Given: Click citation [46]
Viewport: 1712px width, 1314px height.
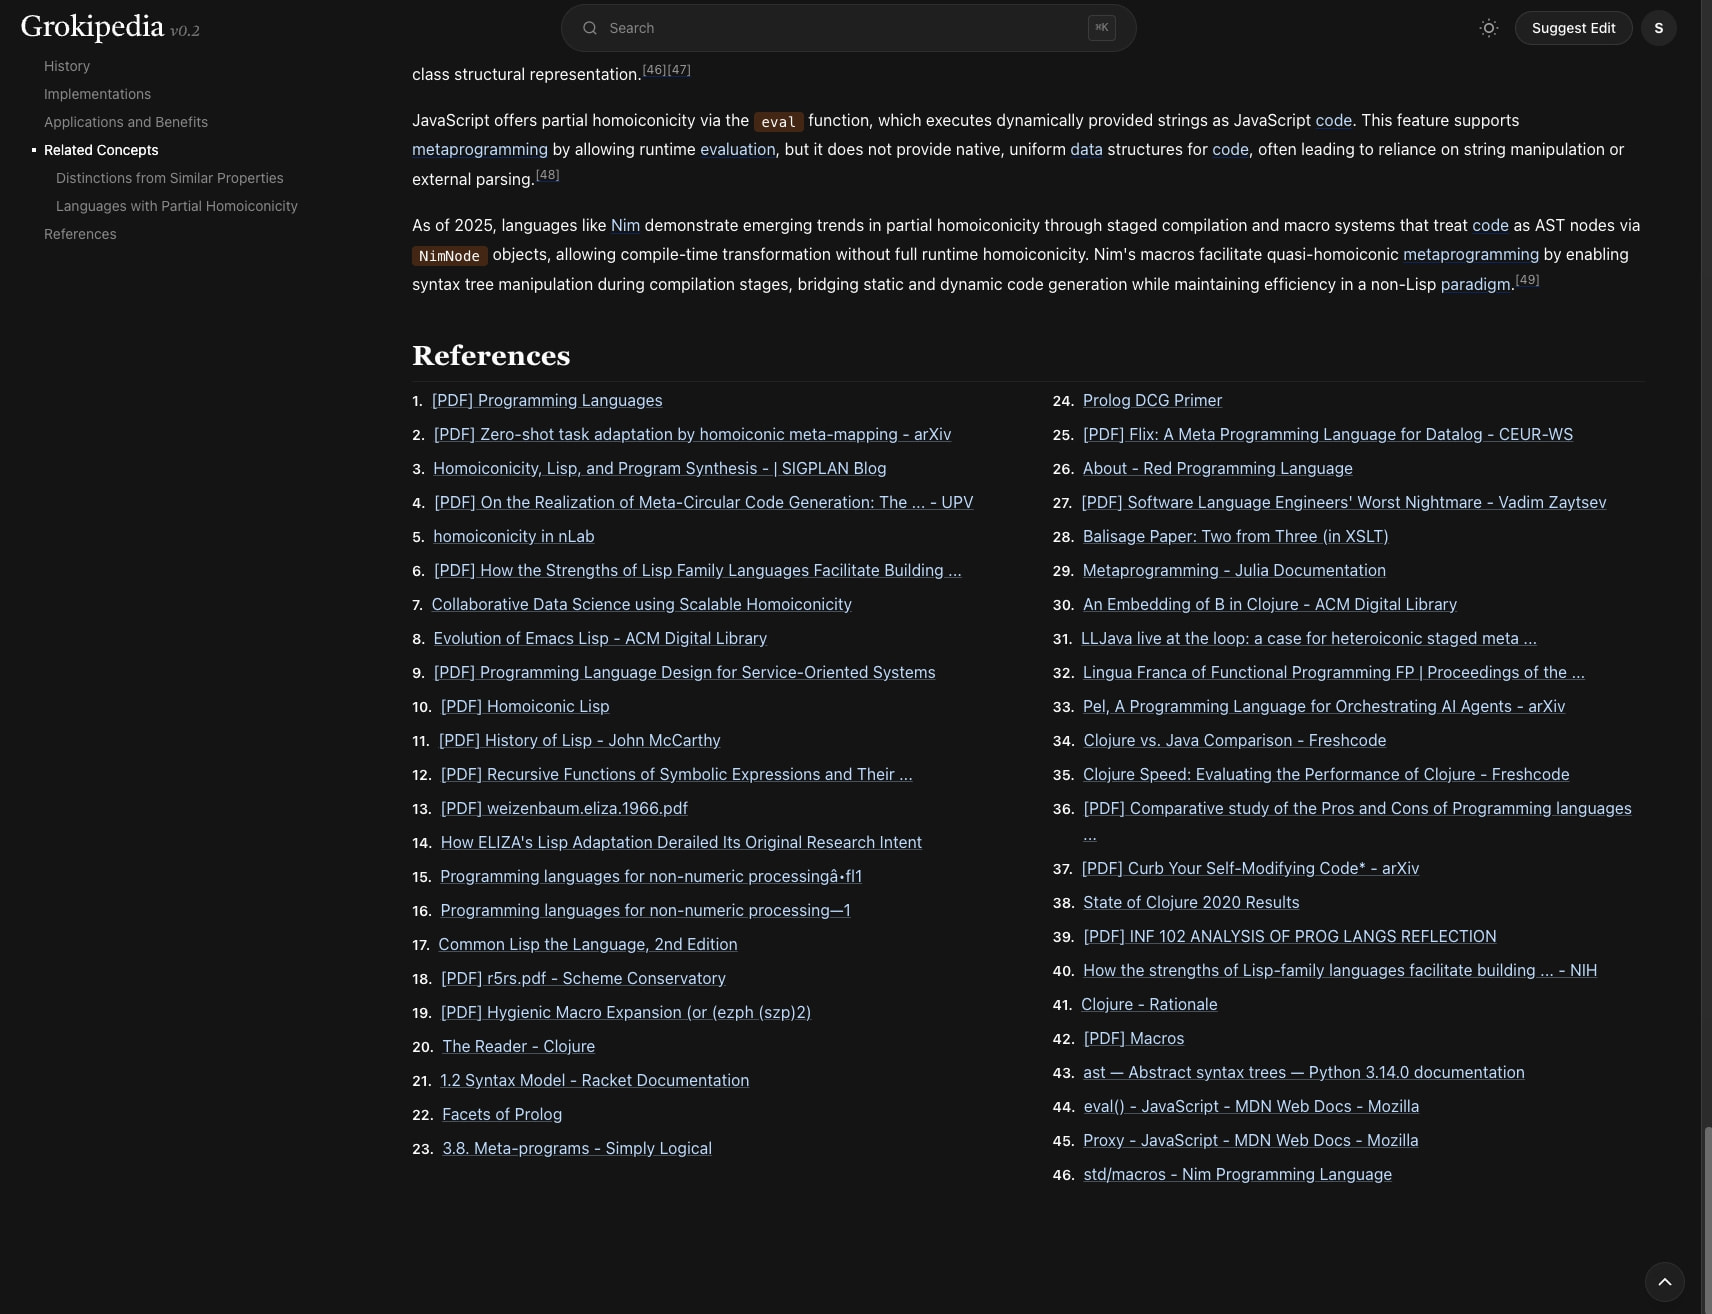Looking at the screenshot, I should (x=654, y=69).
